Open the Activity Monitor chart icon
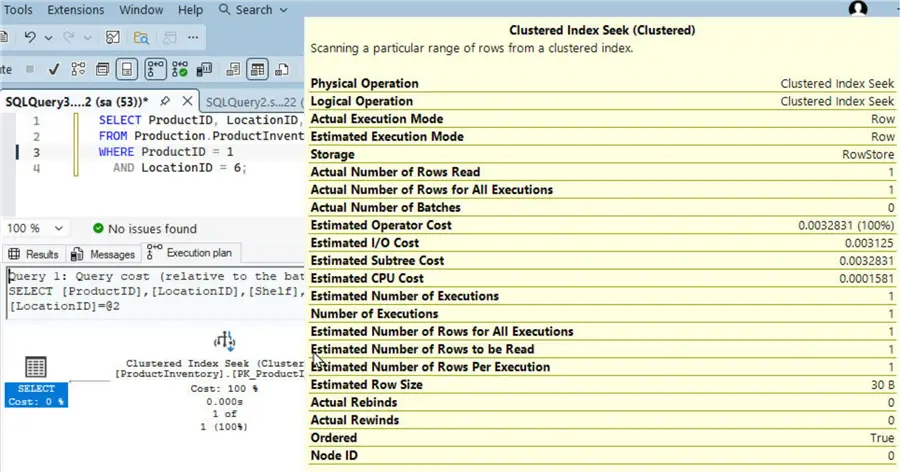The width and height of the screenshot is (900, 472). pos(112,37)
